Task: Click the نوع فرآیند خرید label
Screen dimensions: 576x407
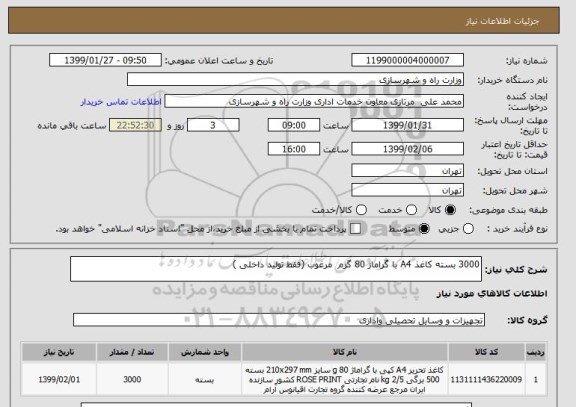Action: (518, 229)
